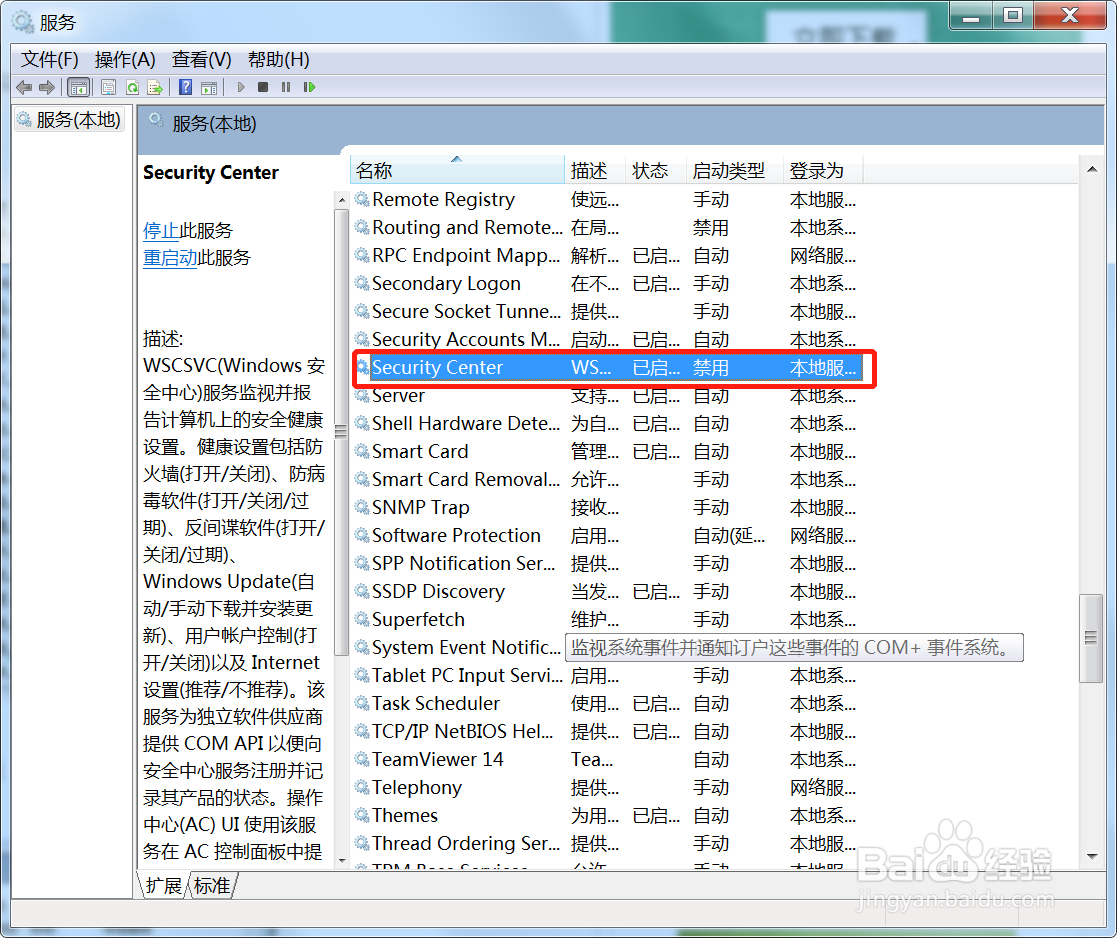
Task: Click gear icon of Task Scheduler row
Action: [362, 702]
